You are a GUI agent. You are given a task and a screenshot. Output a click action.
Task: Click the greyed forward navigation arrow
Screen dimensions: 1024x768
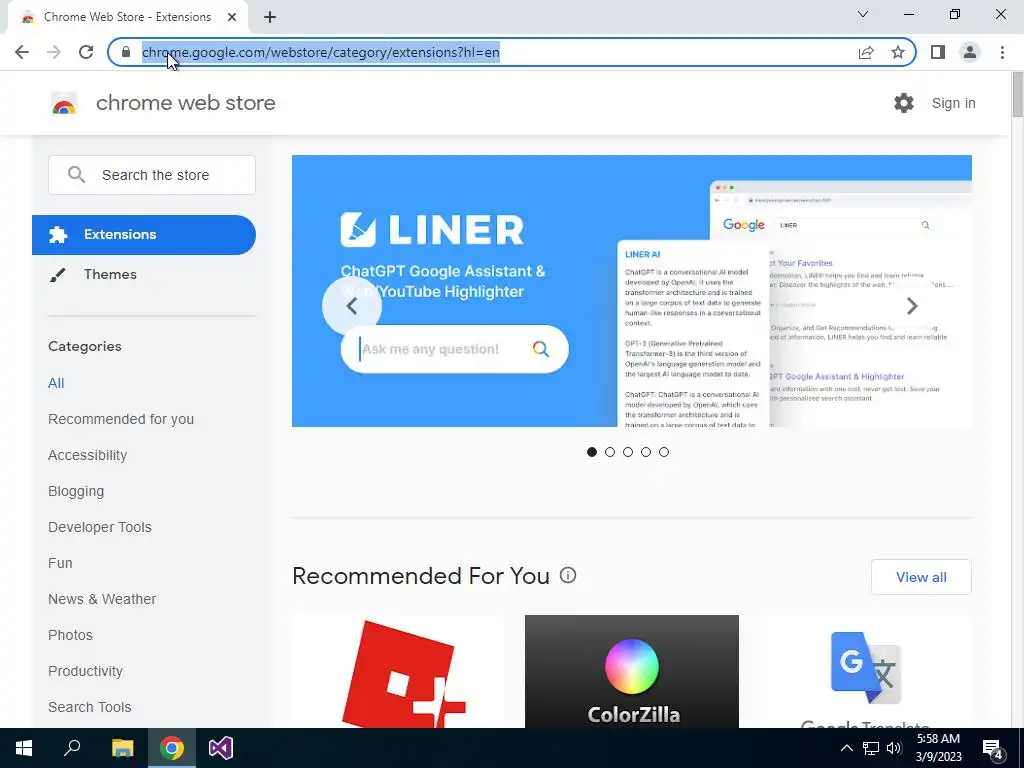(x=54, y=52)
